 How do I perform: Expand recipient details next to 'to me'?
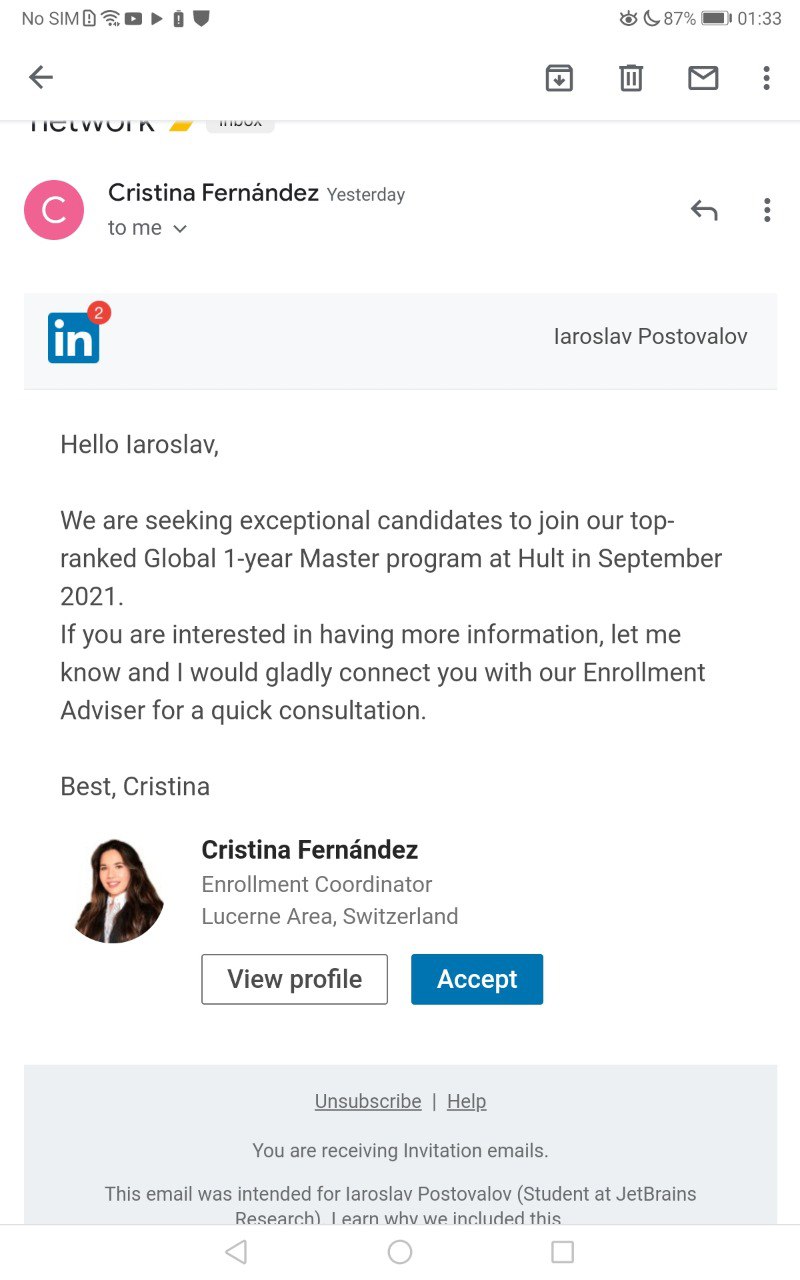180,229
